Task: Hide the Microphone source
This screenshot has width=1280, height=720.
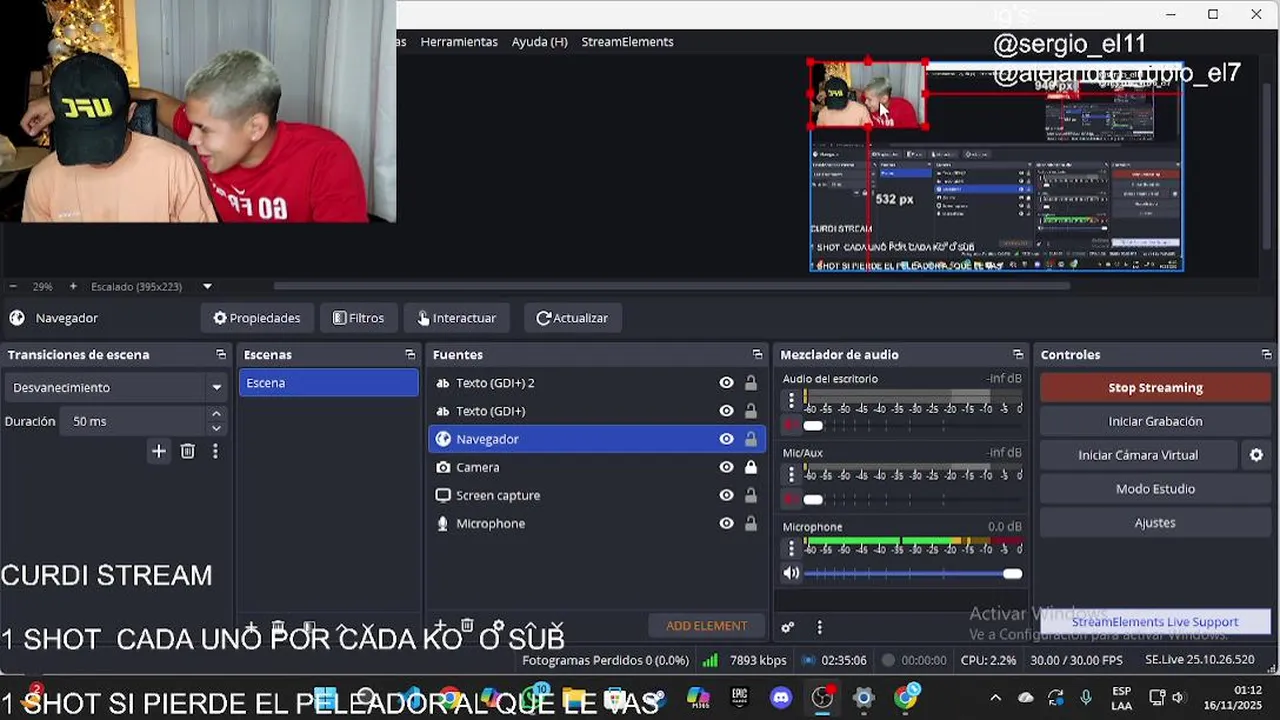Action: [726, 523]
